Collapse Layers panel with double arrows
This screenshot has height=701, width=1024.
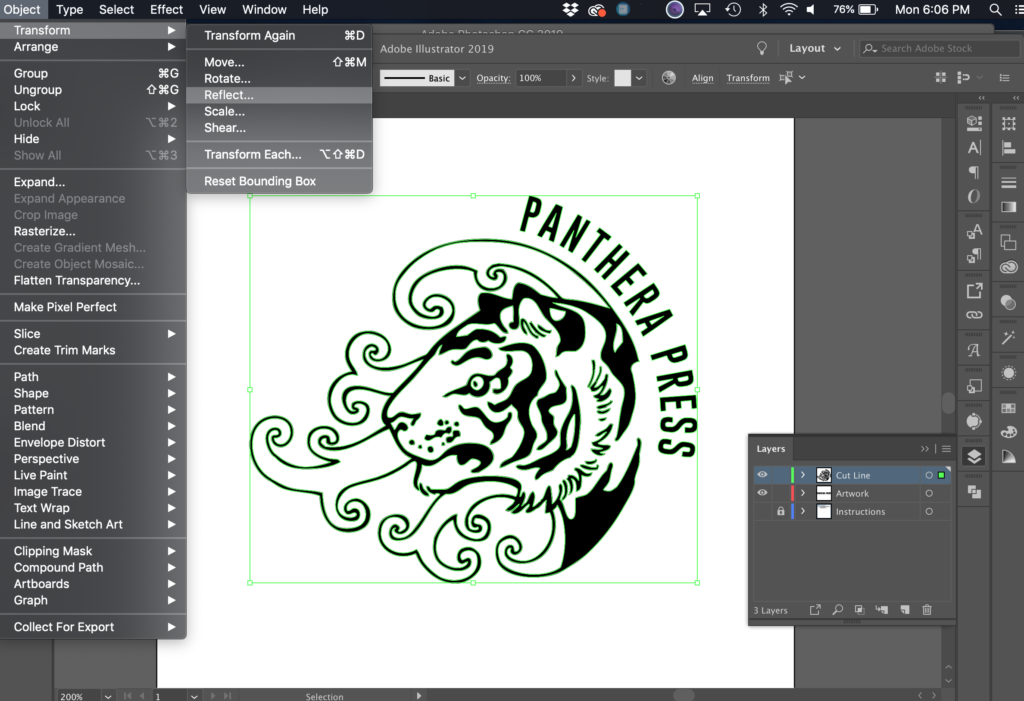coord(924,449)
